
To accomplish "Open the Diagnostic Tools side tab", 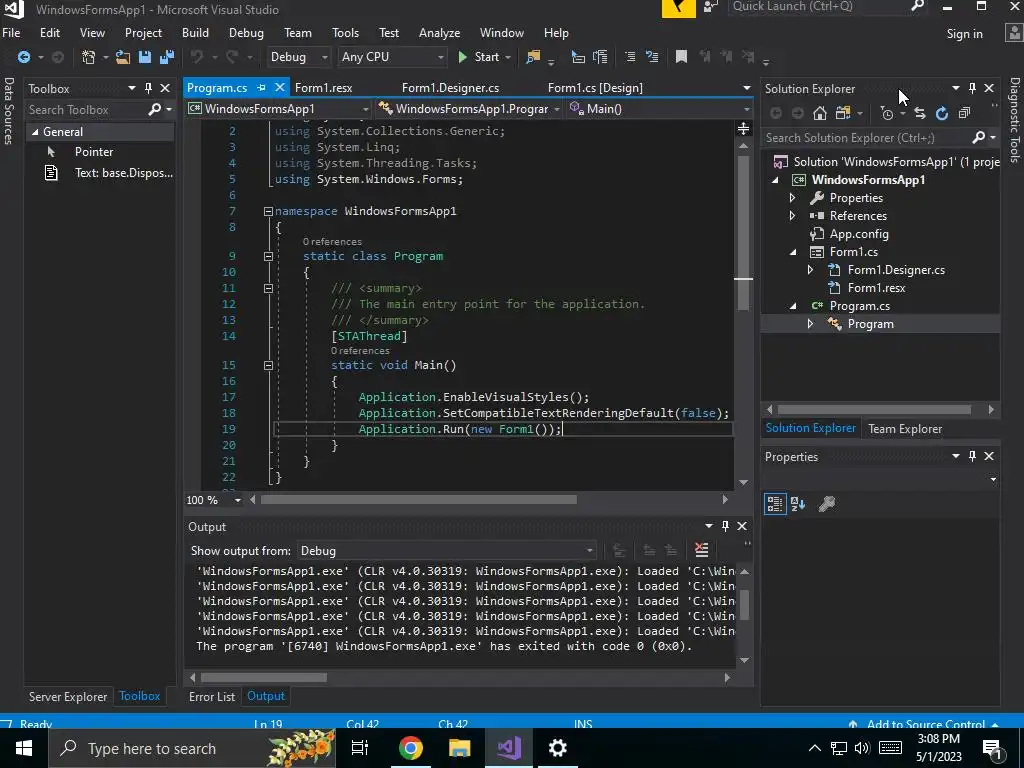I will click(1014, 120).
